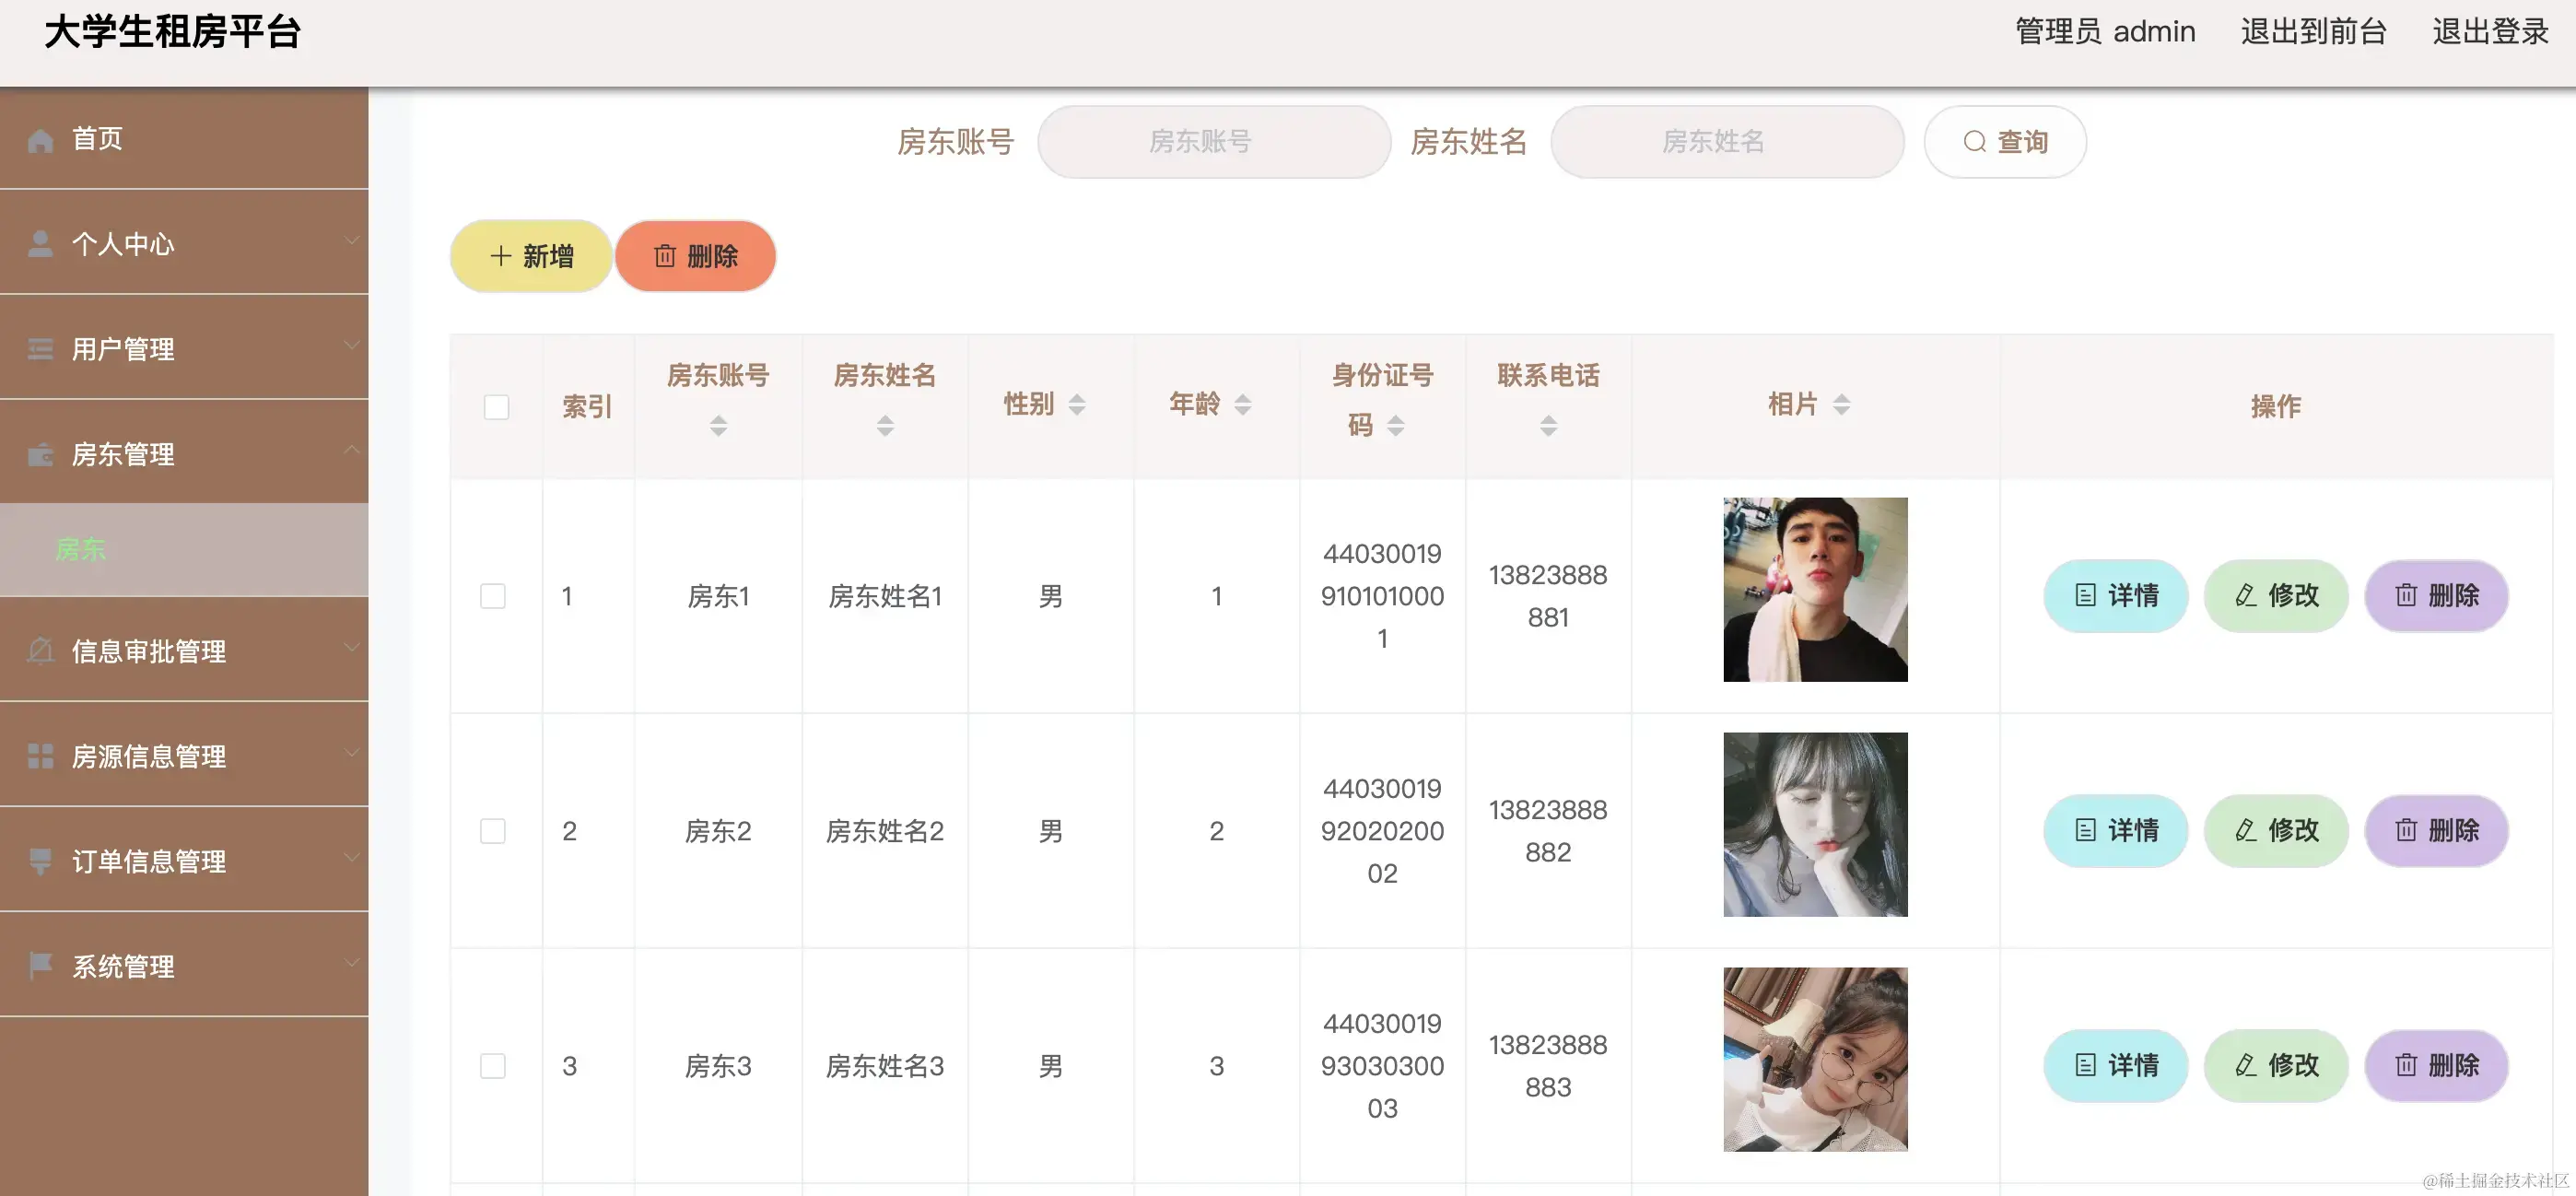Viewport: 2576px width, 1196px height.
Task: Click the 个人中心 person icon
Action: (40, 243)
